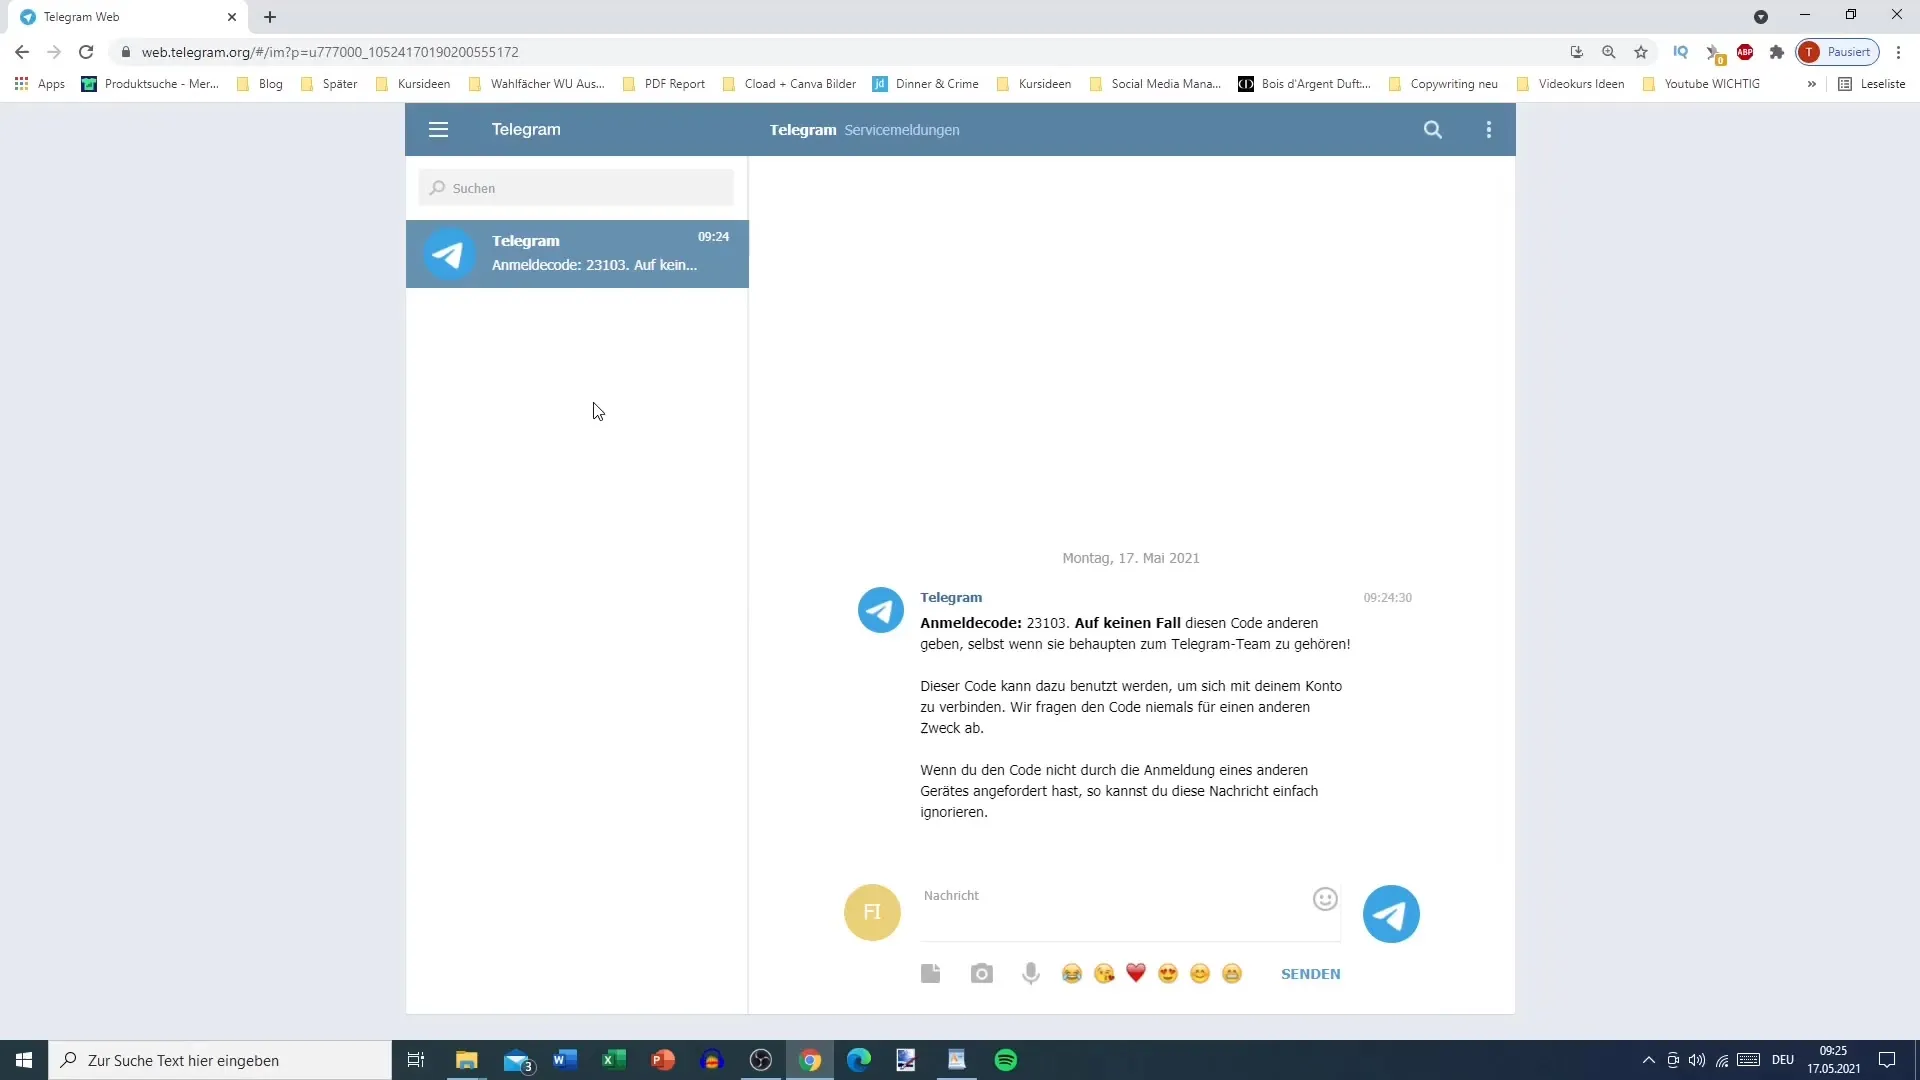Open the Telegram hamburger menu
Screen dimensions: 1920x1080
coord(438,130)
